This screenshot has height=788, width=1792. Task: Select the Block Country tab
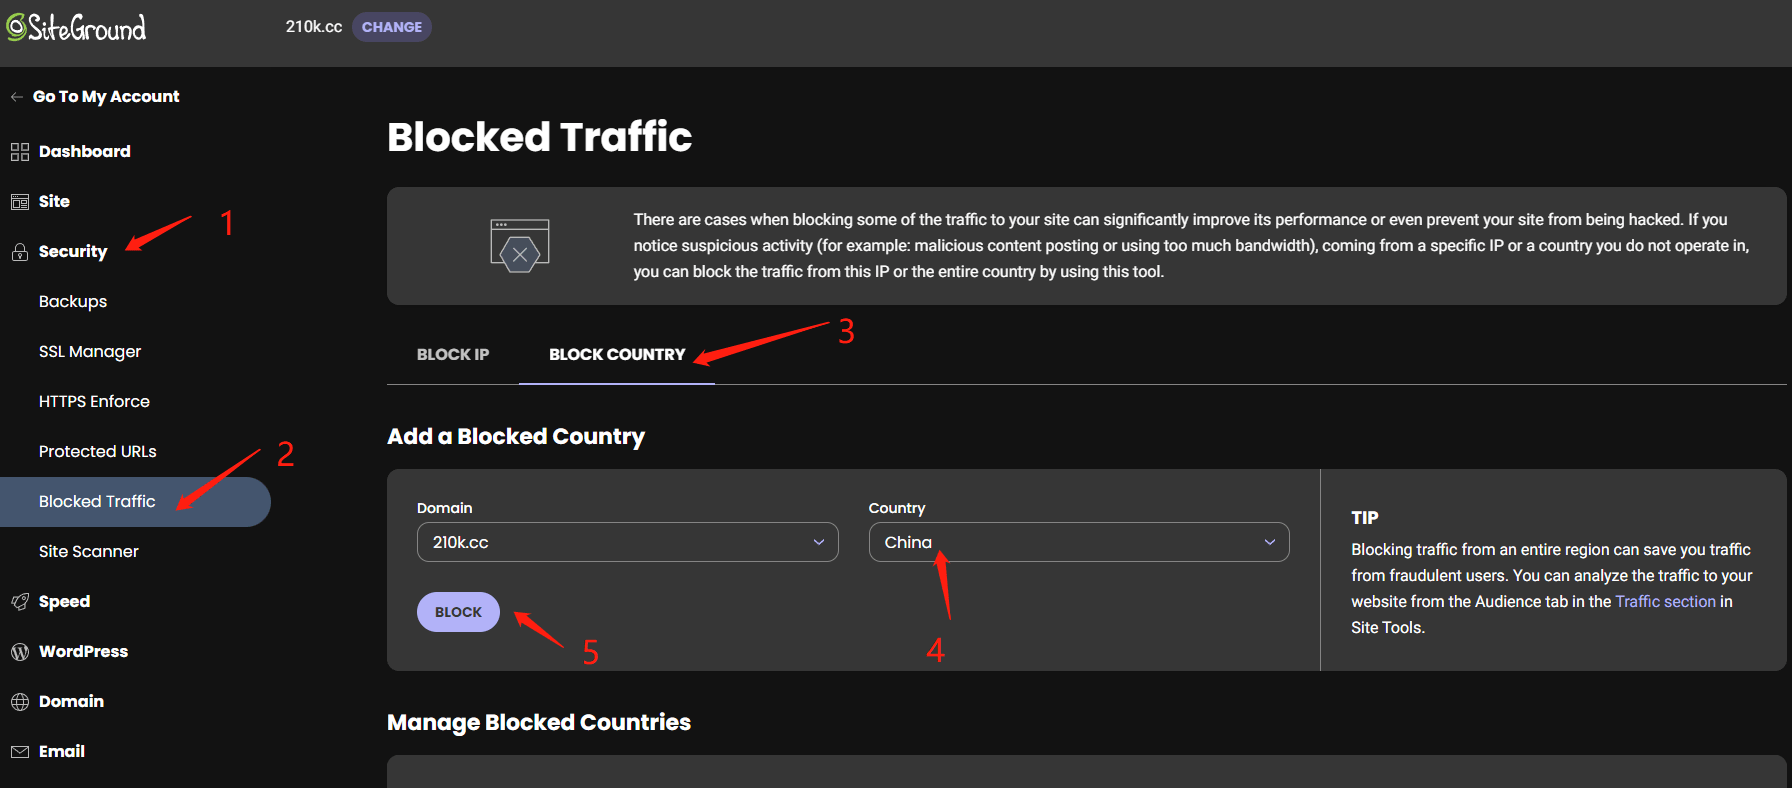pos(617,354)
